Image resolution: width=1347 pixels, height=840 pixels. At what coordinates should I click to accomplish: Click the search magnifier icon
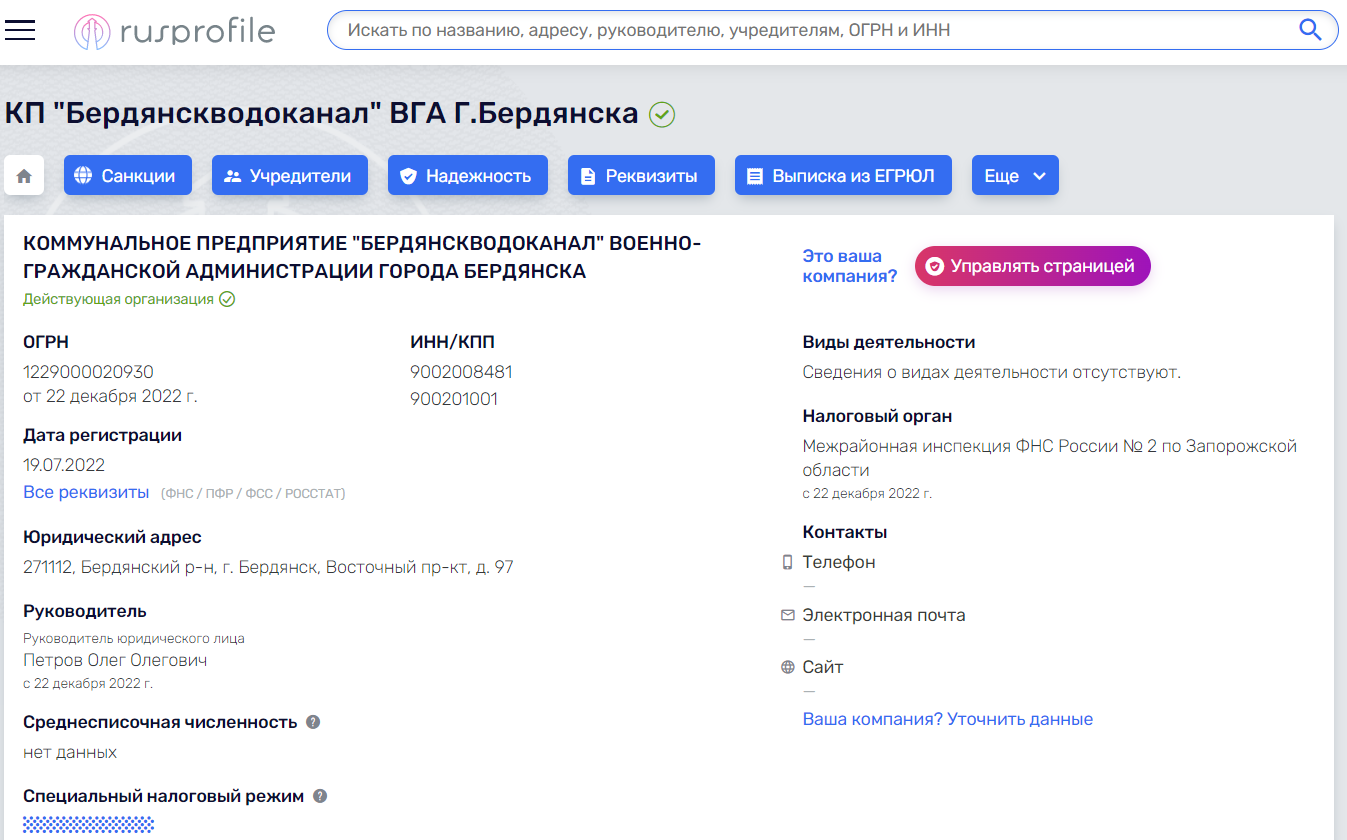pyautogui.click(x=1310, y=30)
